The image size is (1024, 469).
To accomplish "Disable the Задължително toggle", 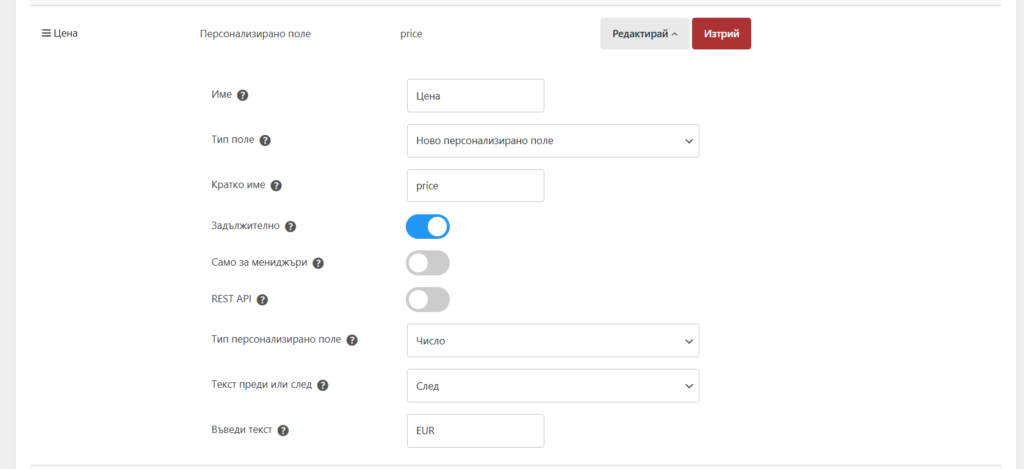I will (x=427, y=227).
